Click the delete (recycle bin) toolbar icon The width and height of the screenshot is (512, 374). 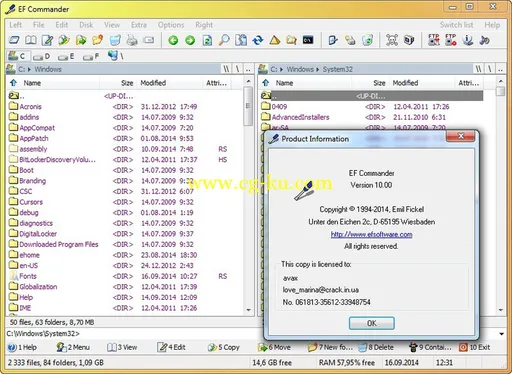coord(115,40)
